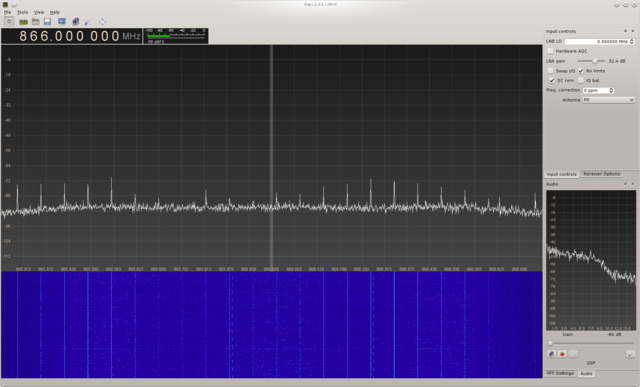
Task: Switch to Input controls tab
Action: [x=562, y=174]
